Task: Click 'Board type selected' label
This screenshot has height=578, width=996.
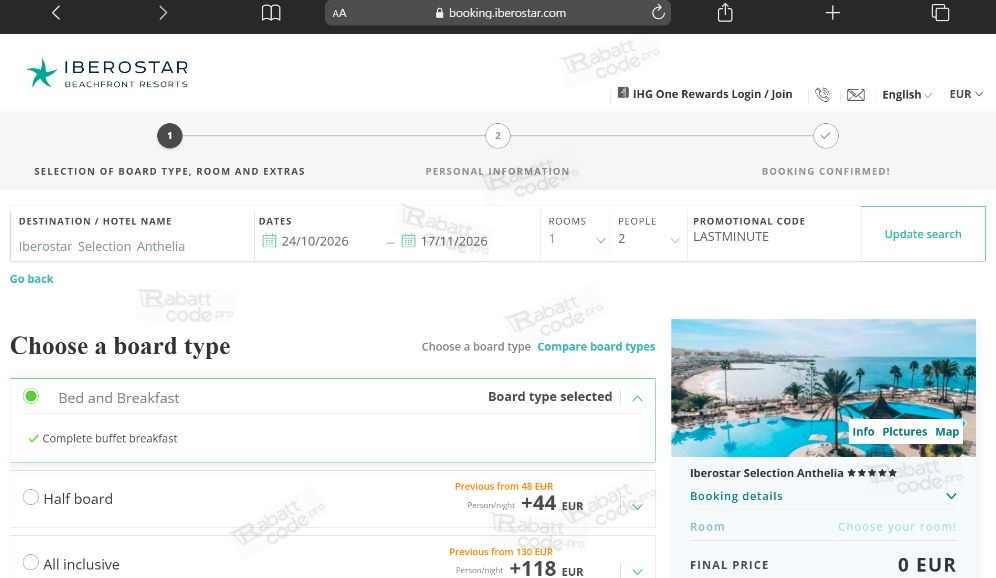Action: point(550,396)
